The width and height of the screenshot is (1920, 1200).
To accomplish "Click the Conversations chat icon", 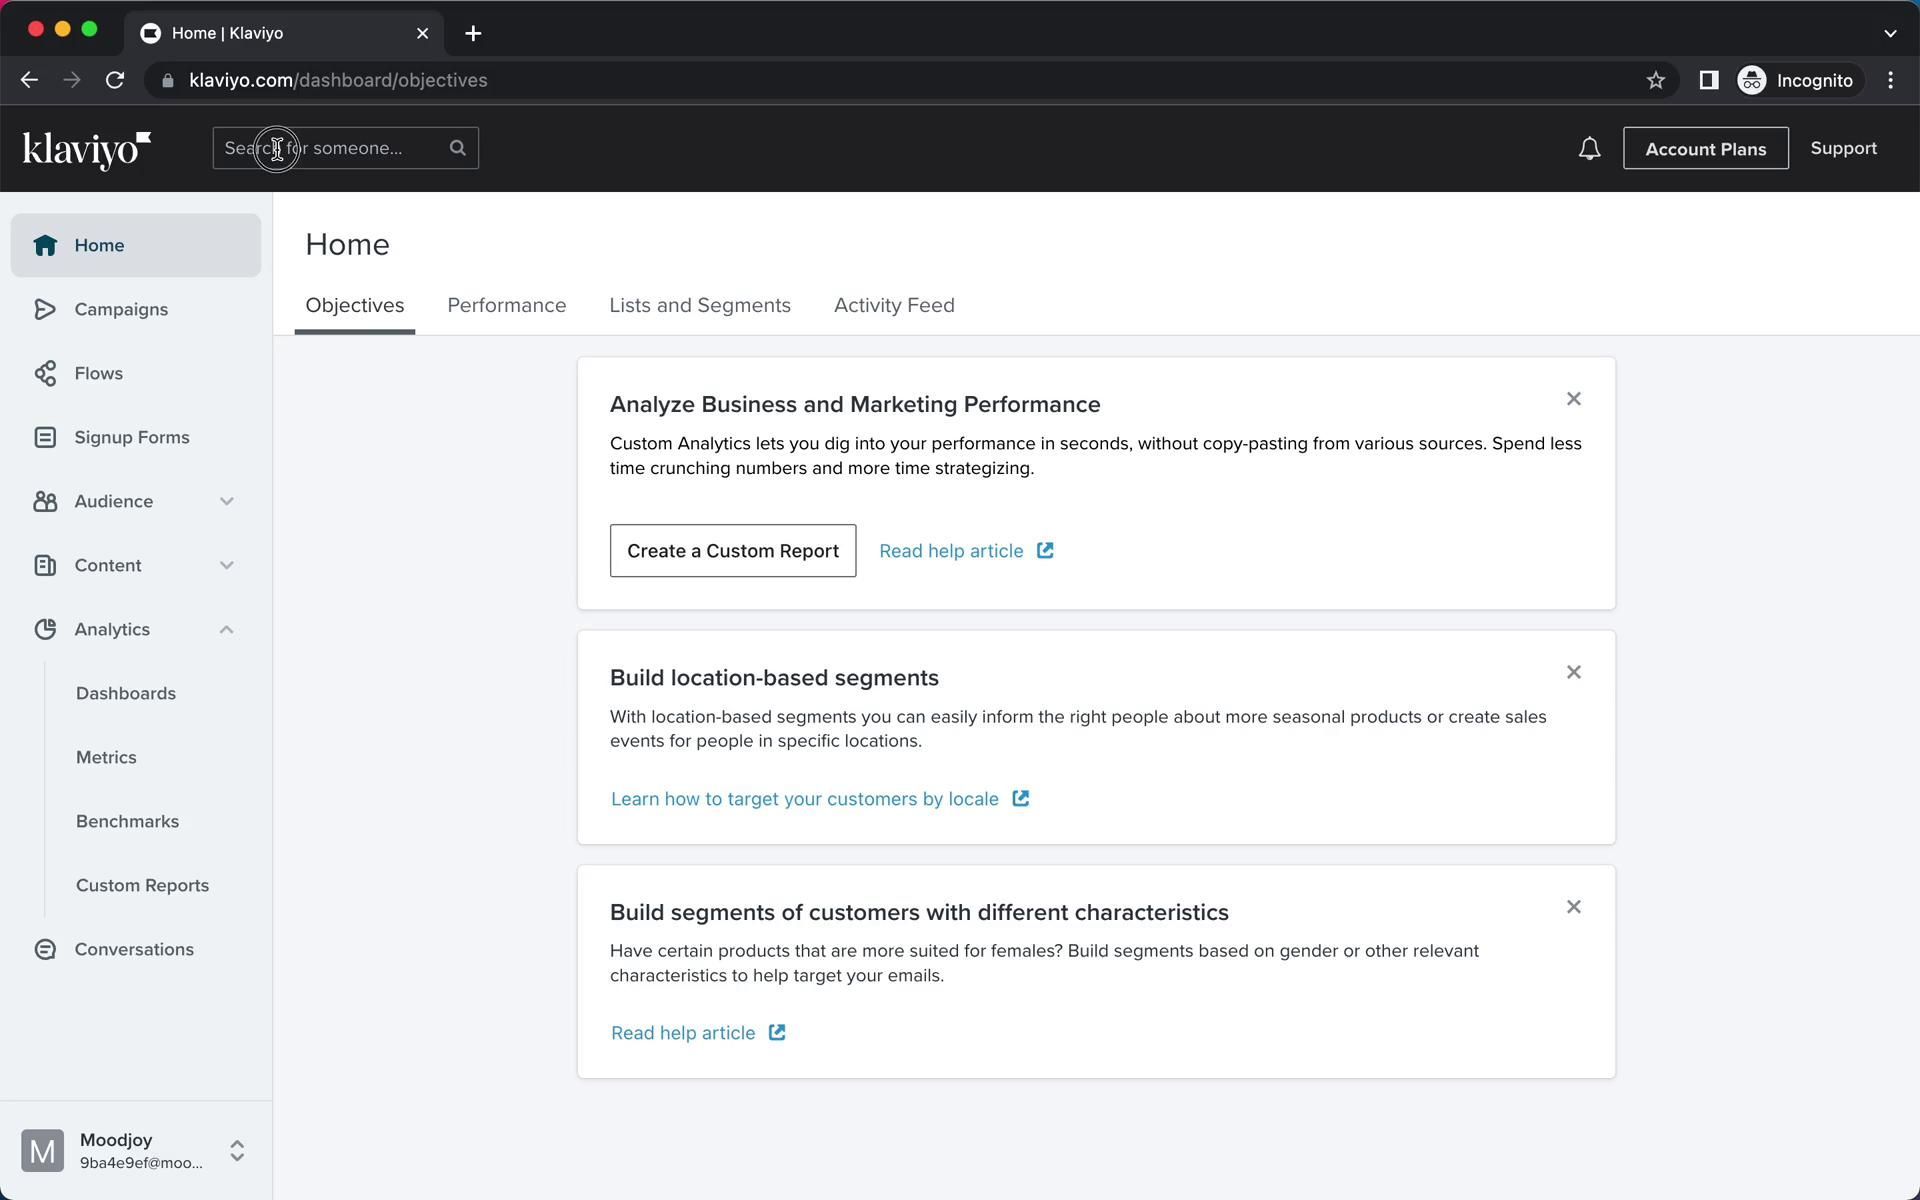I will tap(45, 949).
